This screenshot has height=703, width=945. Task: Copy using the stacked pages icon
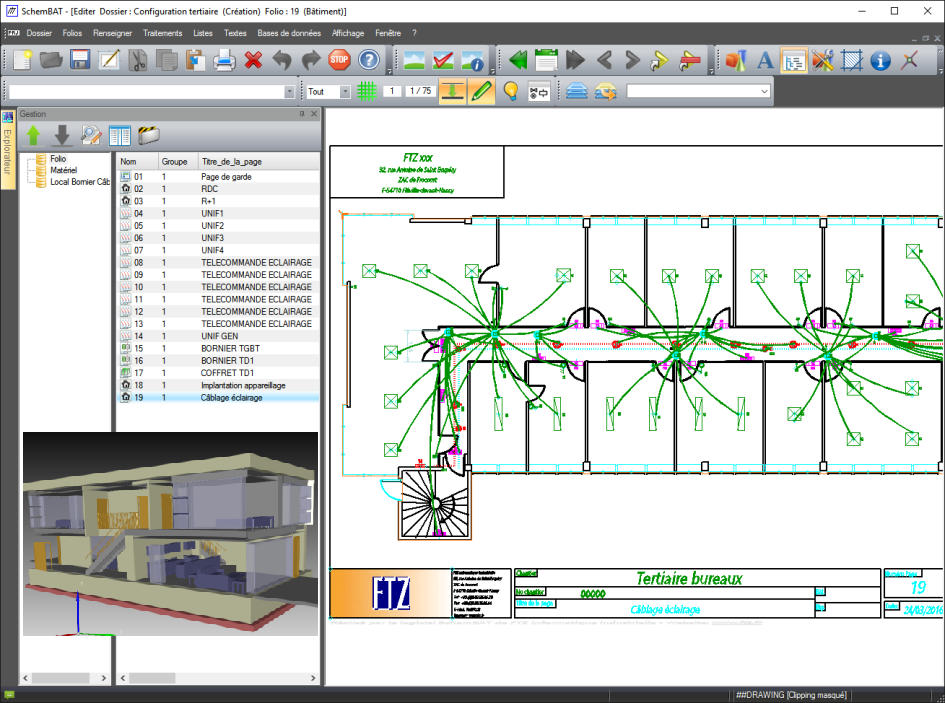tap(166, 60)
